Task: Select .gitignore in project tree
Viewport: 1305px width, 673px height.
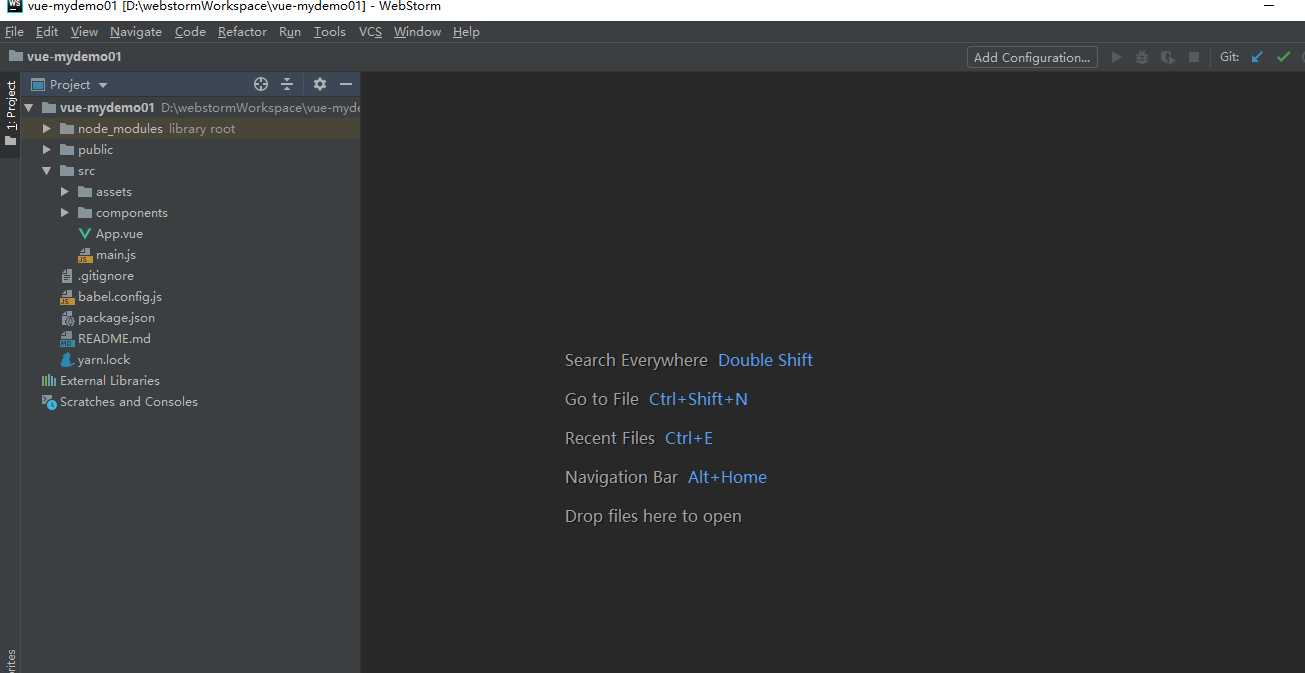Action: 106,276
